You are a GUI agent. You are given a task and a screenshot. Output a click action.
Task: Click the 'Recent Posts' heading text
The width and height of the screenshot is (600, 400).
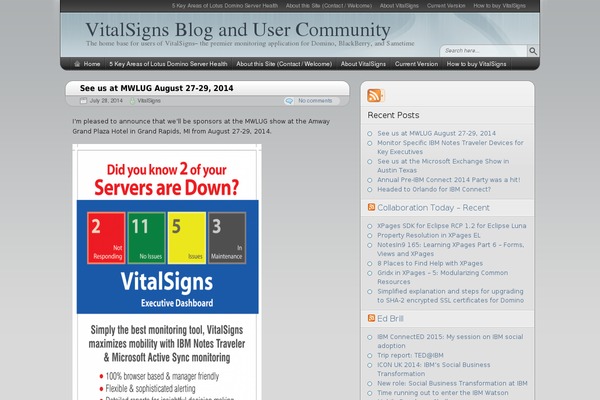point(393,115)
